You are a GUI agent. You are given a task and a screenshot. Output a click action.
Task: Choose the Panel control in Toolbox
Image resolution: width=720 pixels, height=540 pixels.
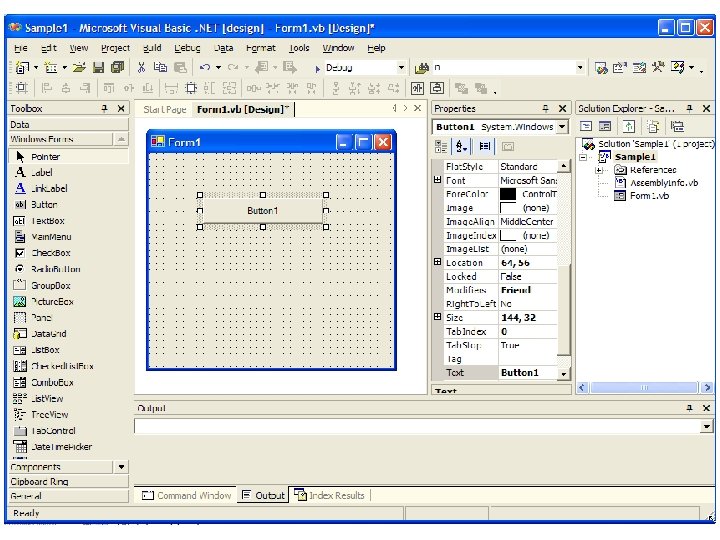click(68, 318)
